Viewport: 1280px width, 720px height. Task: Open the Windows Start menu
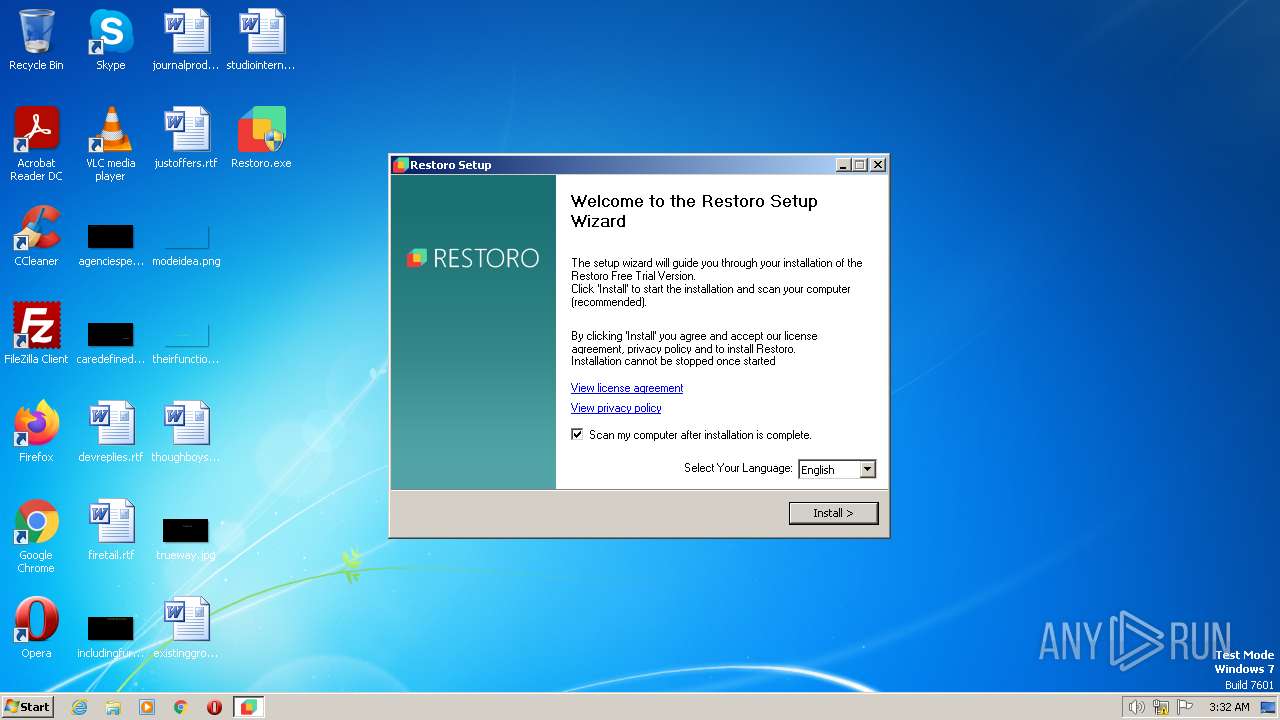[28, 707]
